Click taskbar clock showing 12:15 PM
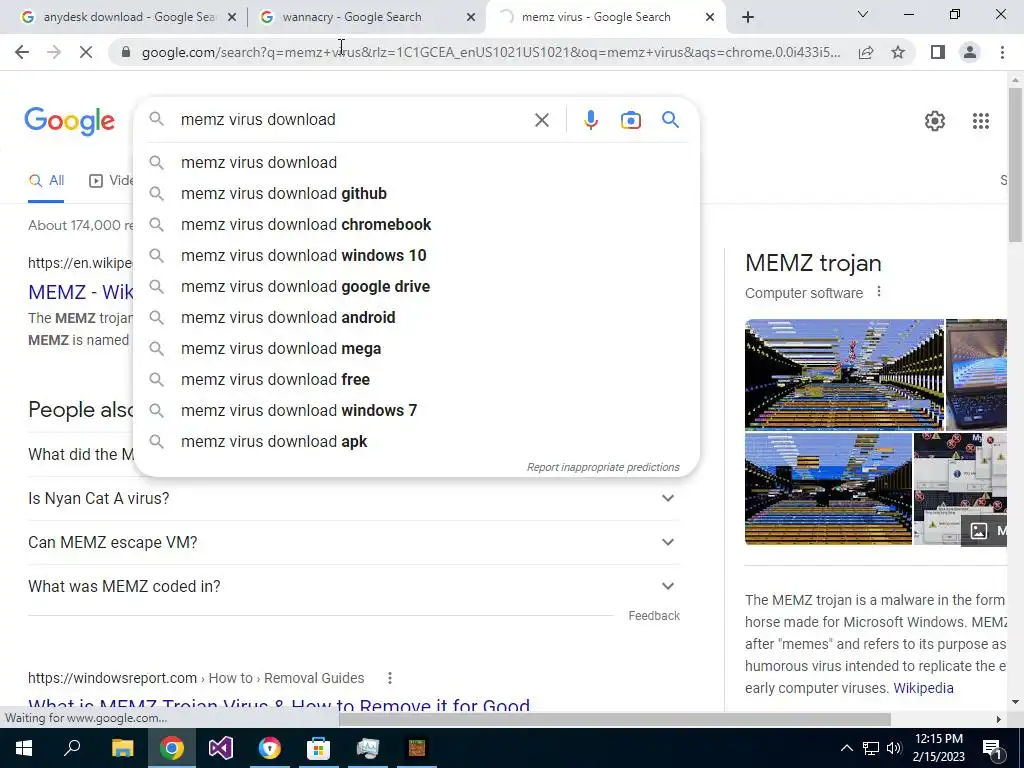Viewport: 1024px width, 768px height. point(938,748)
